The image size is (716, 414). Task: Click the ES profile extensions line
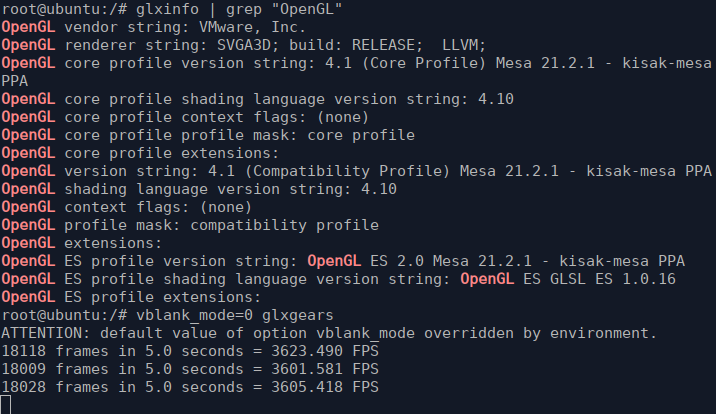[131, 297]
